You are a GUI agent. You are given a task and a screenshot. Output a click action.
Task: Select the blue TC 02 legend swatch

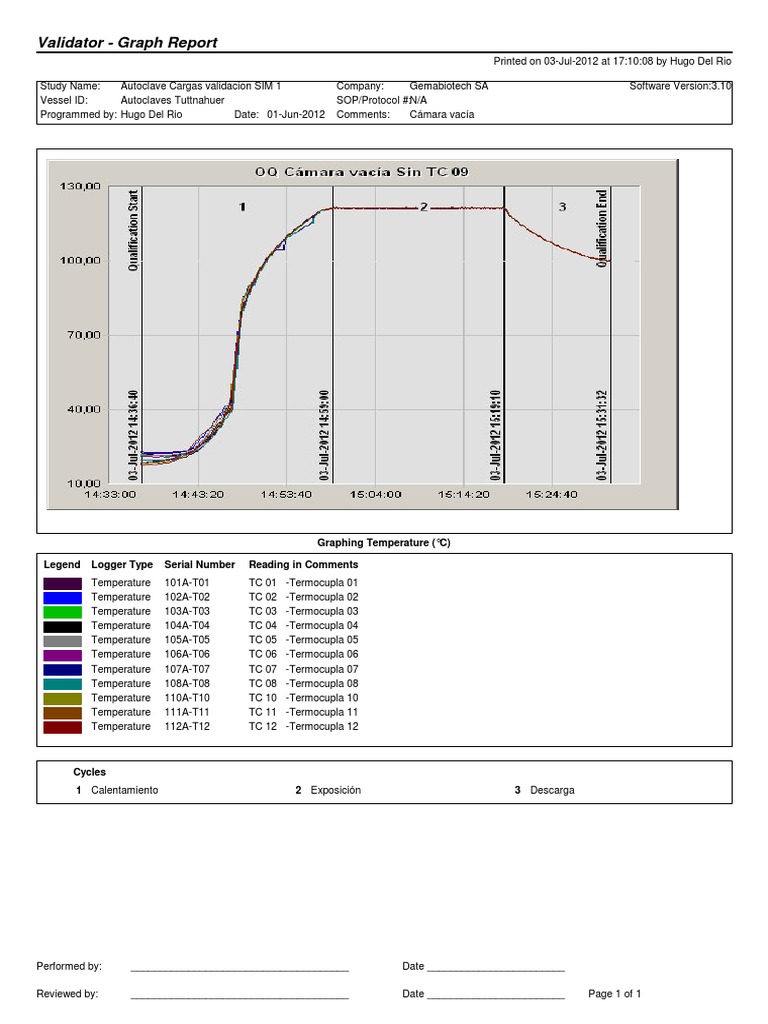pyautogui.click(x=62, y=597)
